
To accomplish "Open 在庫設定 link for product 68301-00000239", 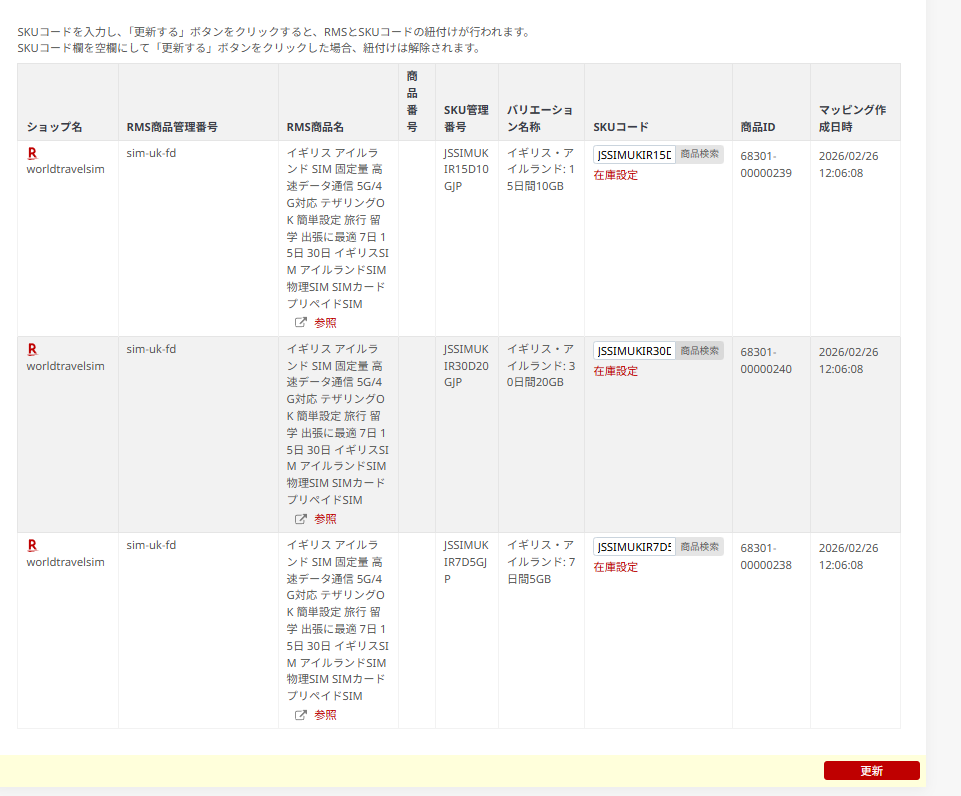I will (x=615, y=175).
